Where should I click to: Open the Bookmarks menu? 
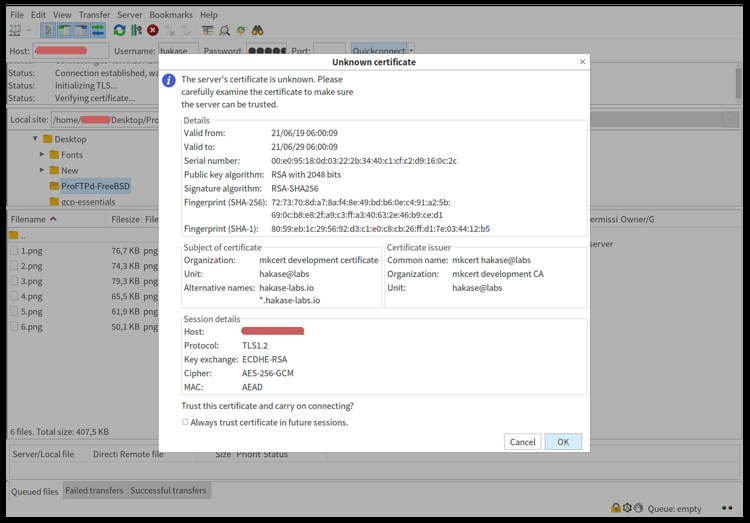[172, 15]
